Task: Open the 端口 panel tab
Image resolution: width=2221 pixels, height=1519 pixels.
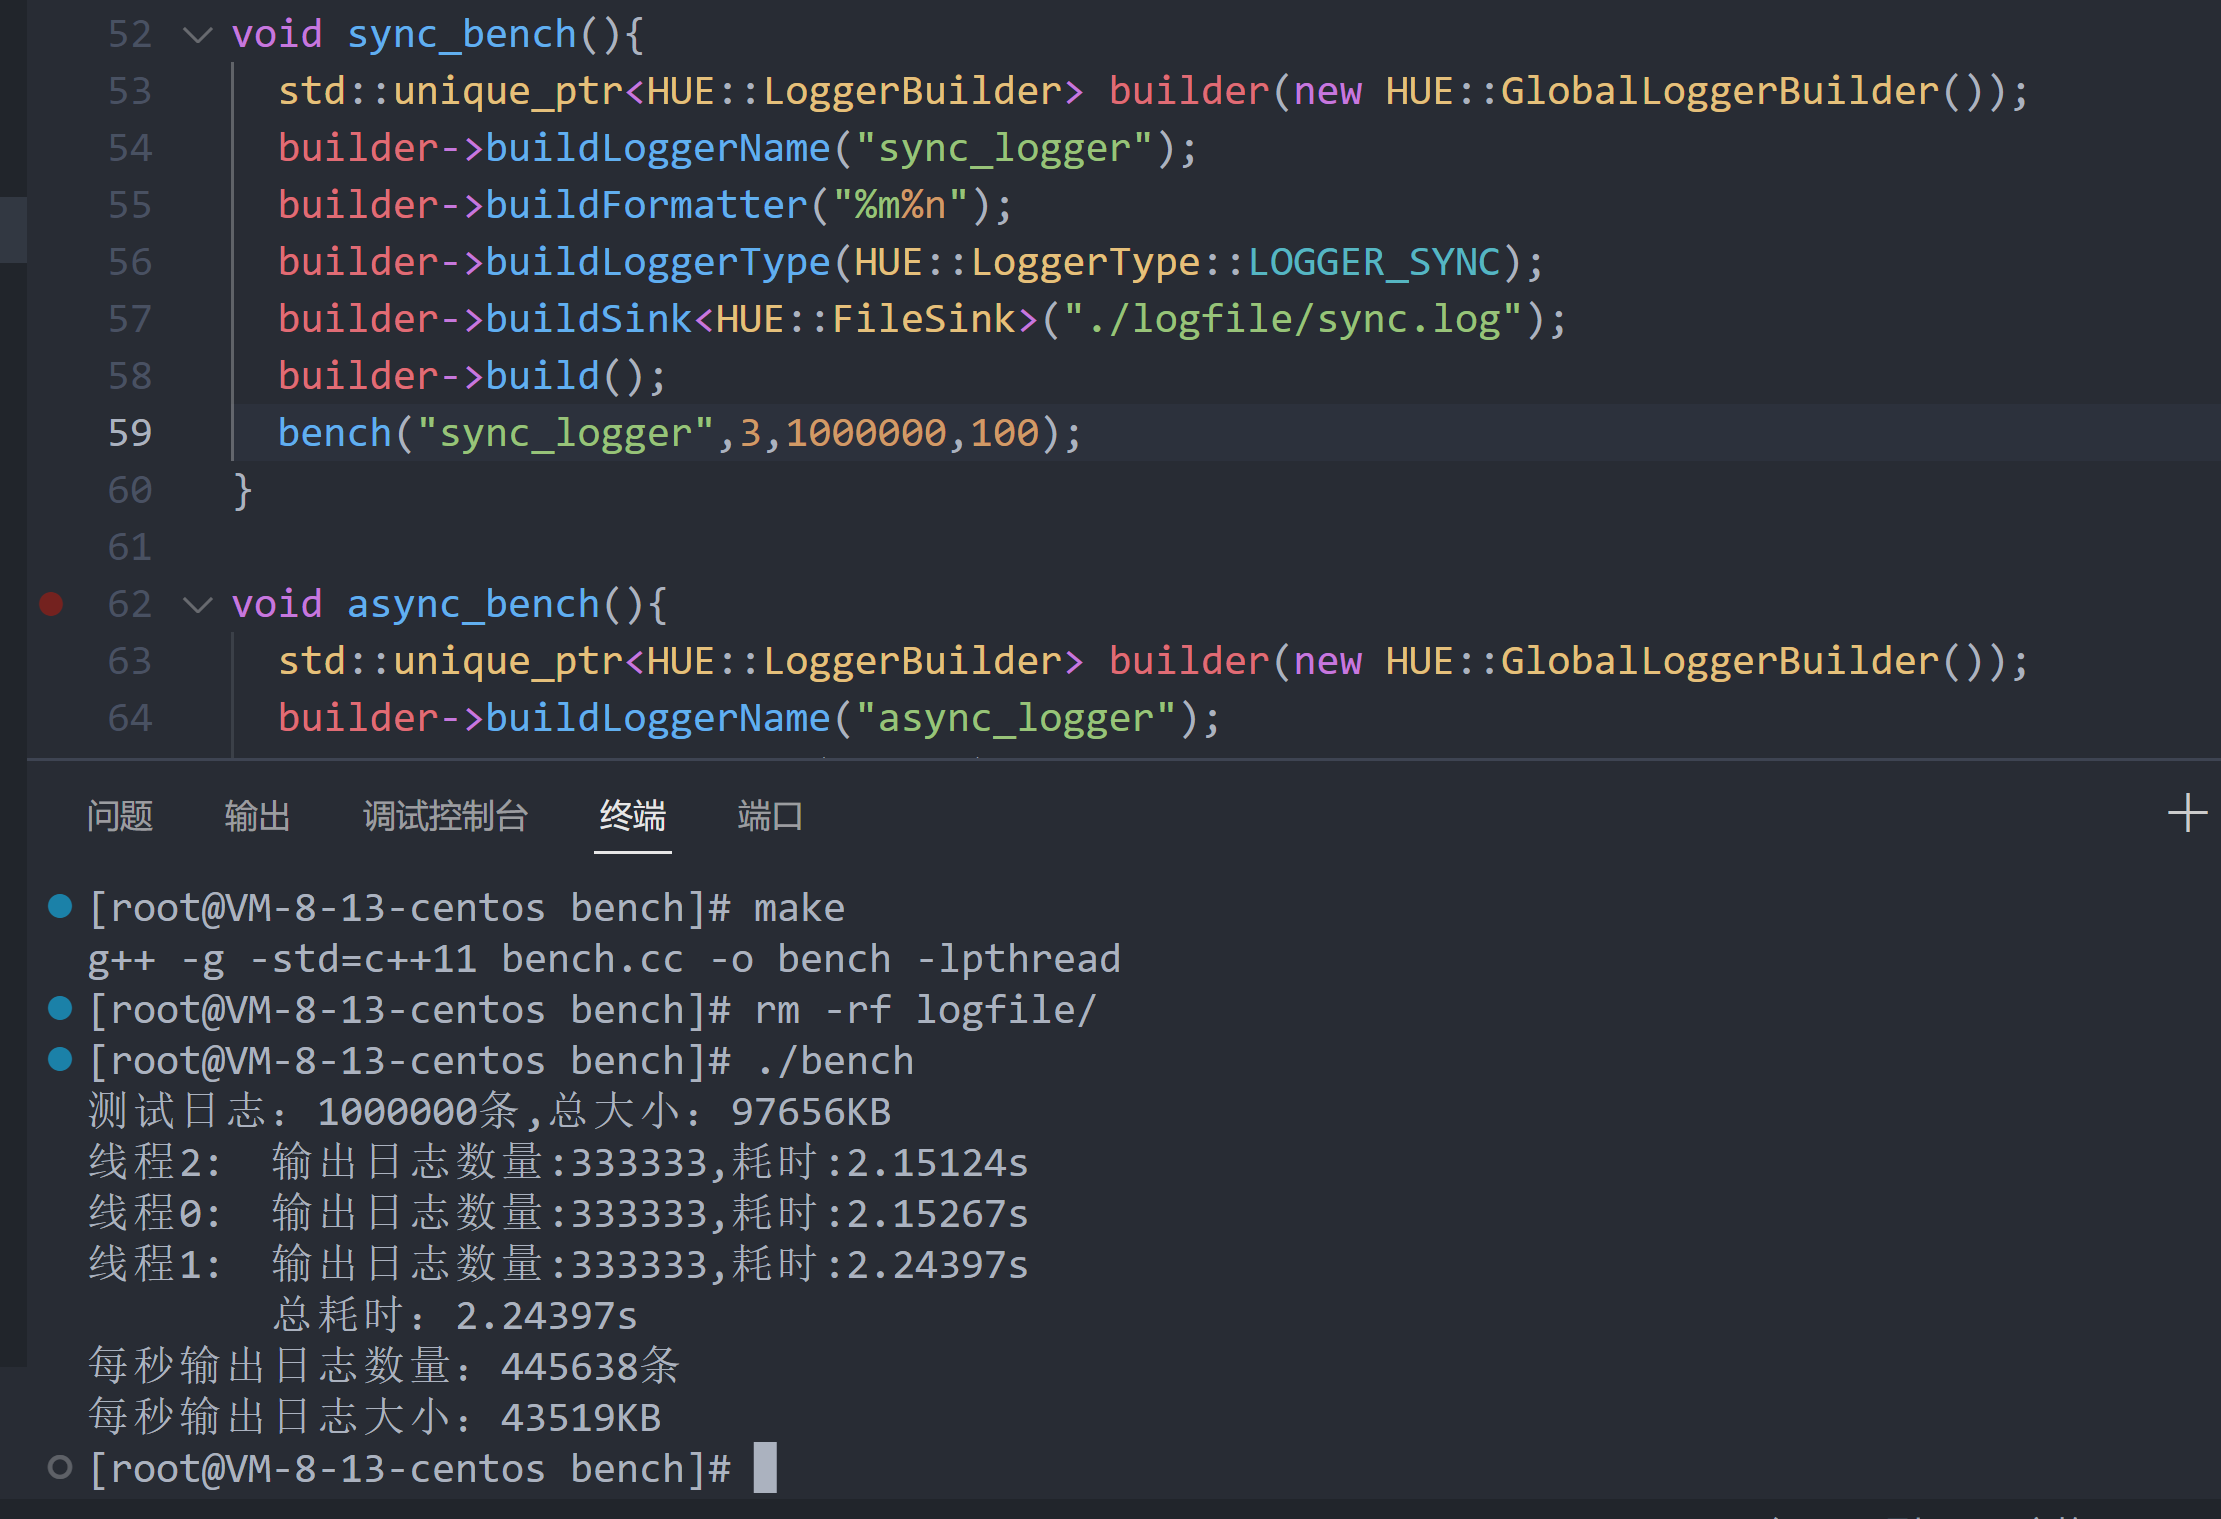Action: tap(769, 816)
